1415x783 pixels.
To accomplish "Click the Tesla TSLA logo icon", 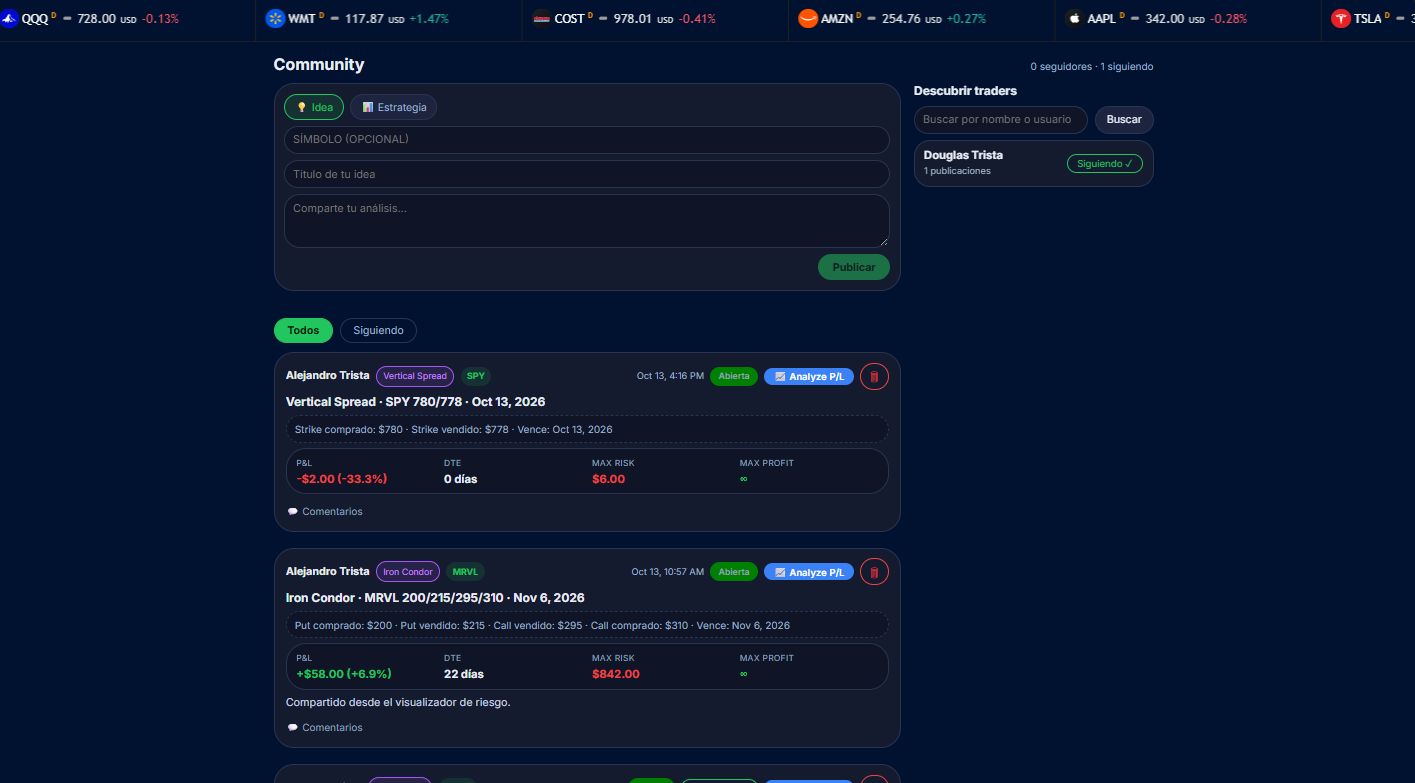I will 1340,18.
